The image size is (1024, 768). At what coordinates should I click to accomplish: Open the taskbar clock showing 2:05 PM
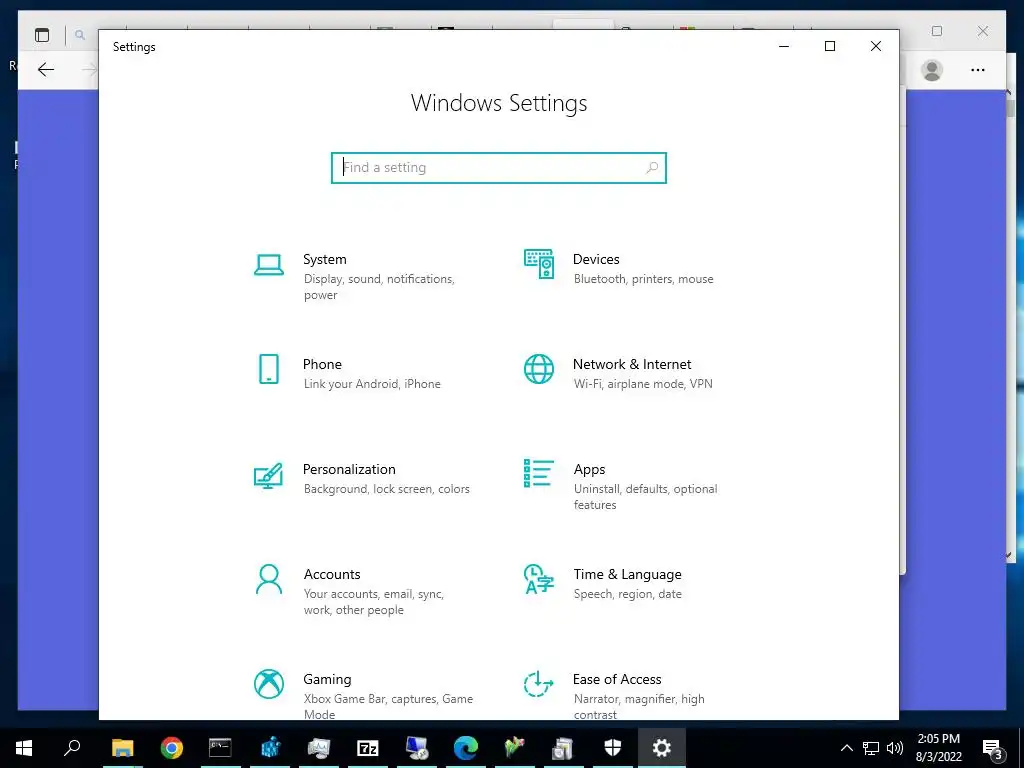tap(938, 748)
